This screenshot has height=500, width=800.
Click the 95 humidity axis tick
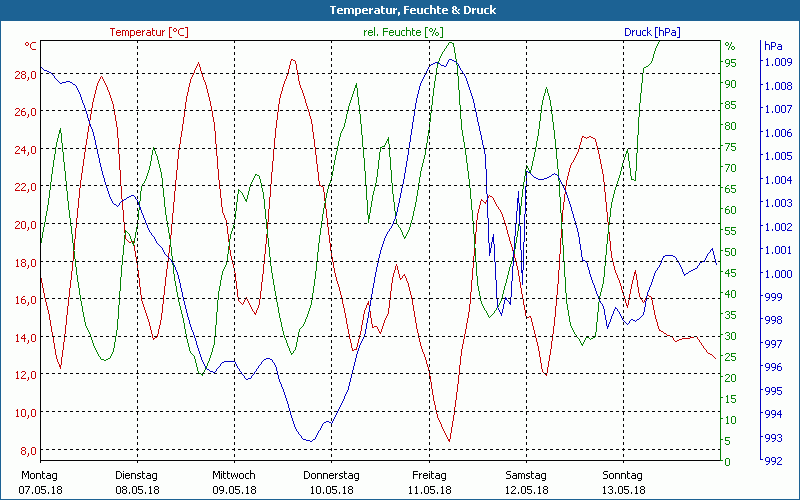pos(730,63)
